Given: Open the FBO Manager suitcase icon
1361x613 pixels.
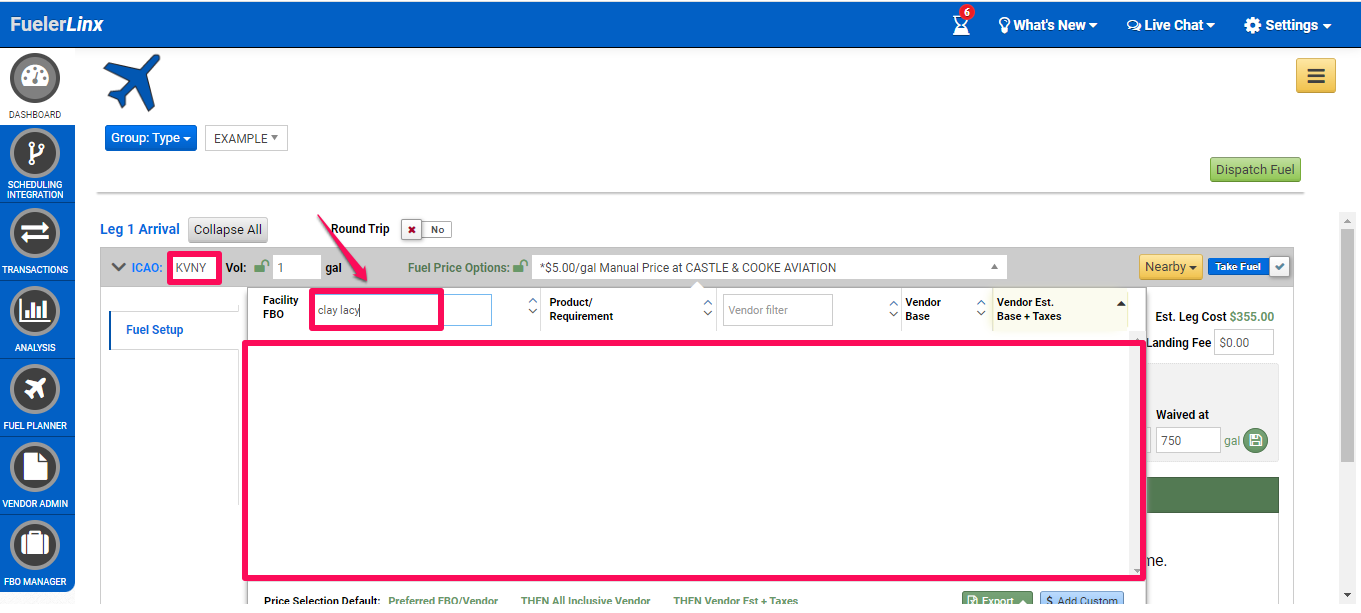Looking at the screenshot, I should point(35,546).
